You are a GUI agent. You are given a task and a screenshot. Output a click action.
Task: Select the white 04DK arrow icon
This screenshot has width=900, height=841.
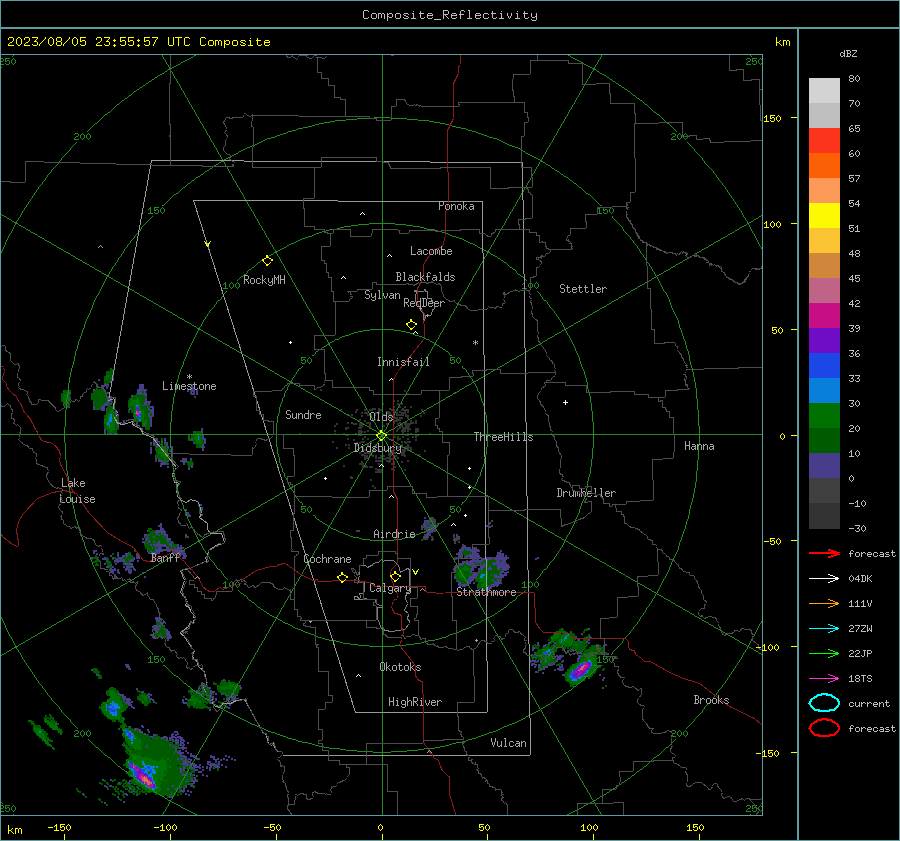tap(824, 579)
